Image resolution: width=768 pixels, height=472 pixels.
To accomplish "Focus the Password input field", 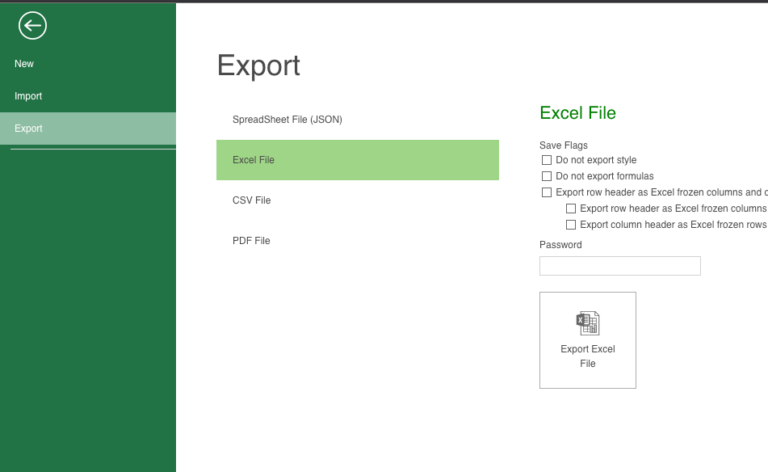I will pos(619,266).
